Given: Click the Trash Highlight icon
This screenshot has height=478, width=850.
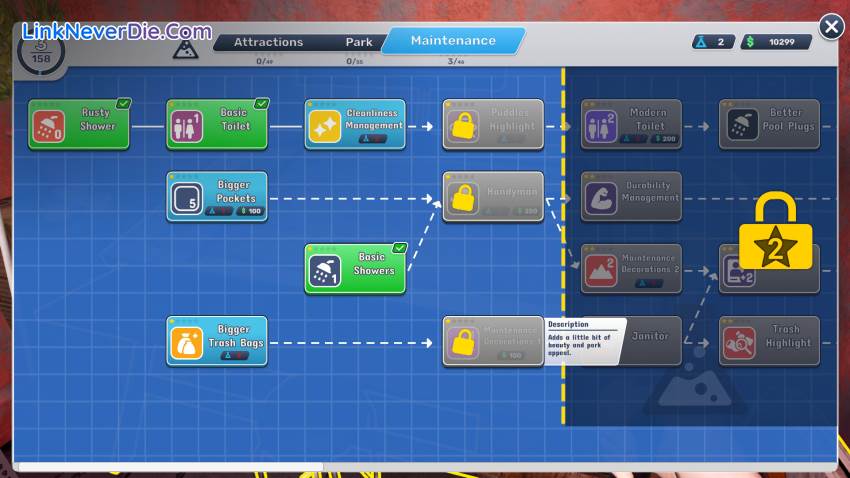Looking at the screenshot, I should 739,342.
